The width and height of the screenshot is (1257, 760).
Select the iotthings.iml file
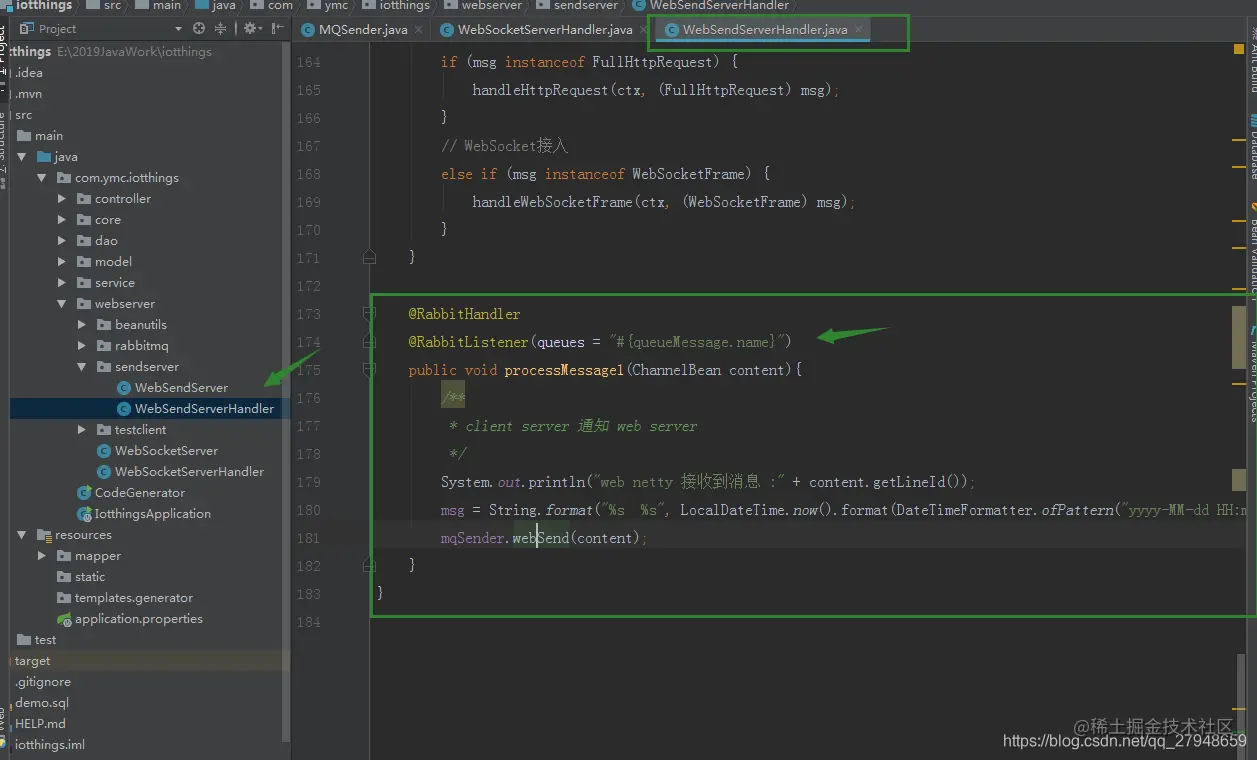[50, 745]
